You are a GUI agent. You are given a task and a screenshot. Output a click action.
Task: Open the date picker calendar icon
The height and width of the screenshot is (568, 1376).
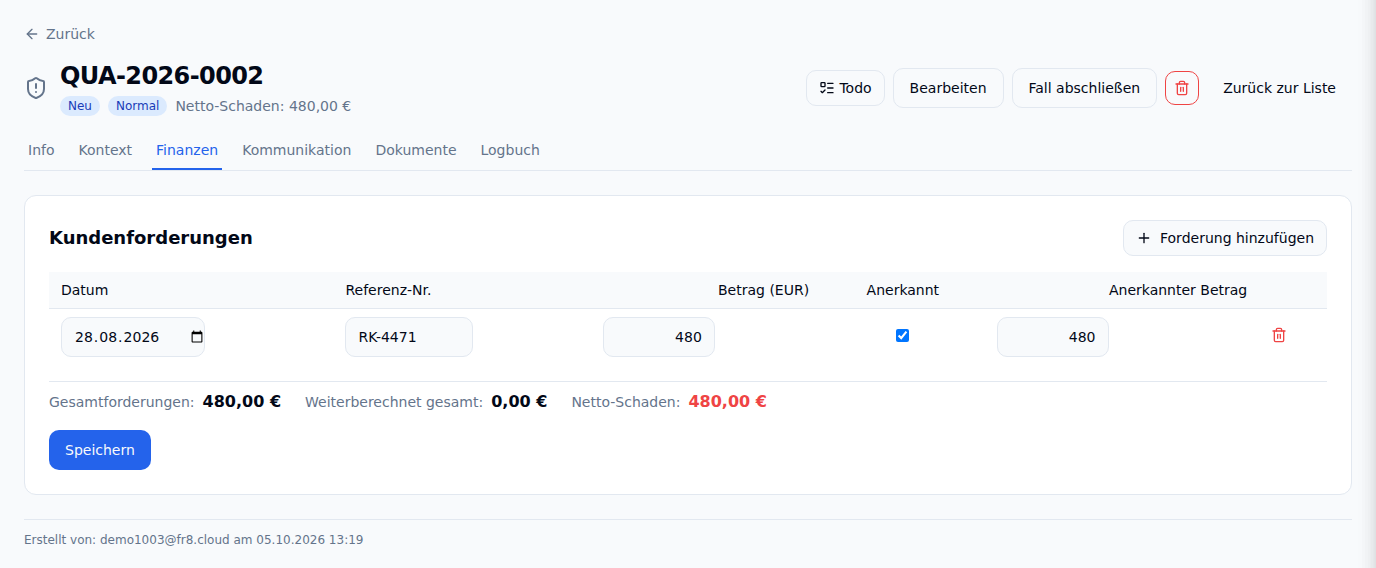[196, 337]
